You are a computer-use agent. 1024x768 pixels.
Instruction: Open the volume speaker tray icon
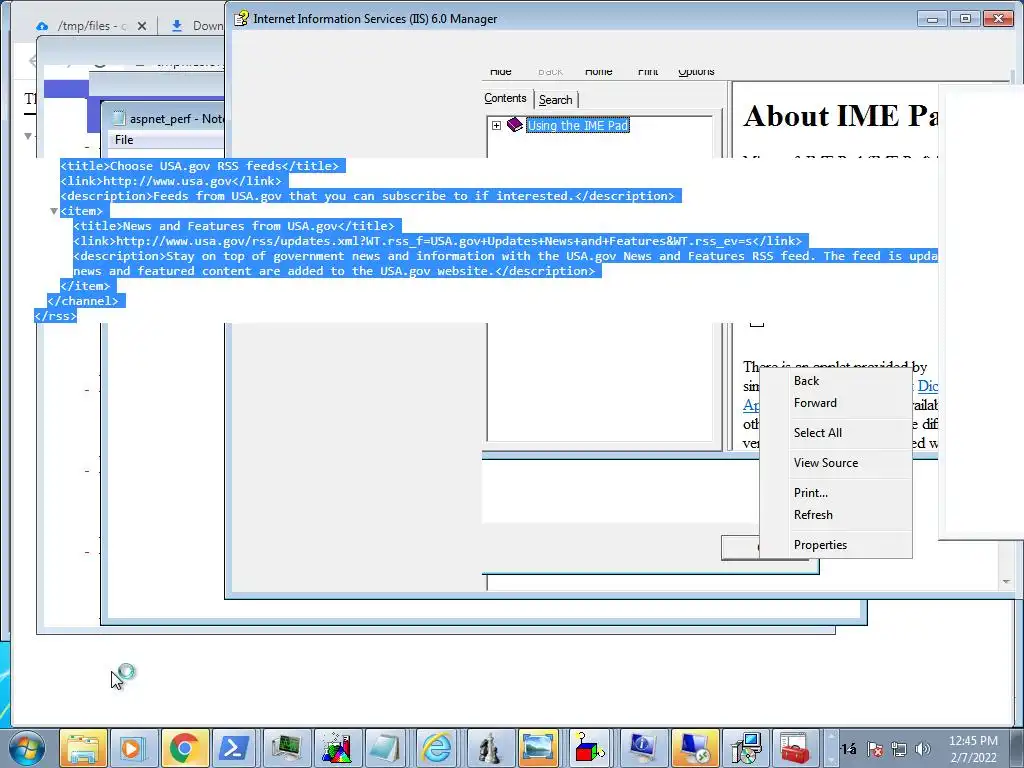pyautogui.click(x=923, y=749)
